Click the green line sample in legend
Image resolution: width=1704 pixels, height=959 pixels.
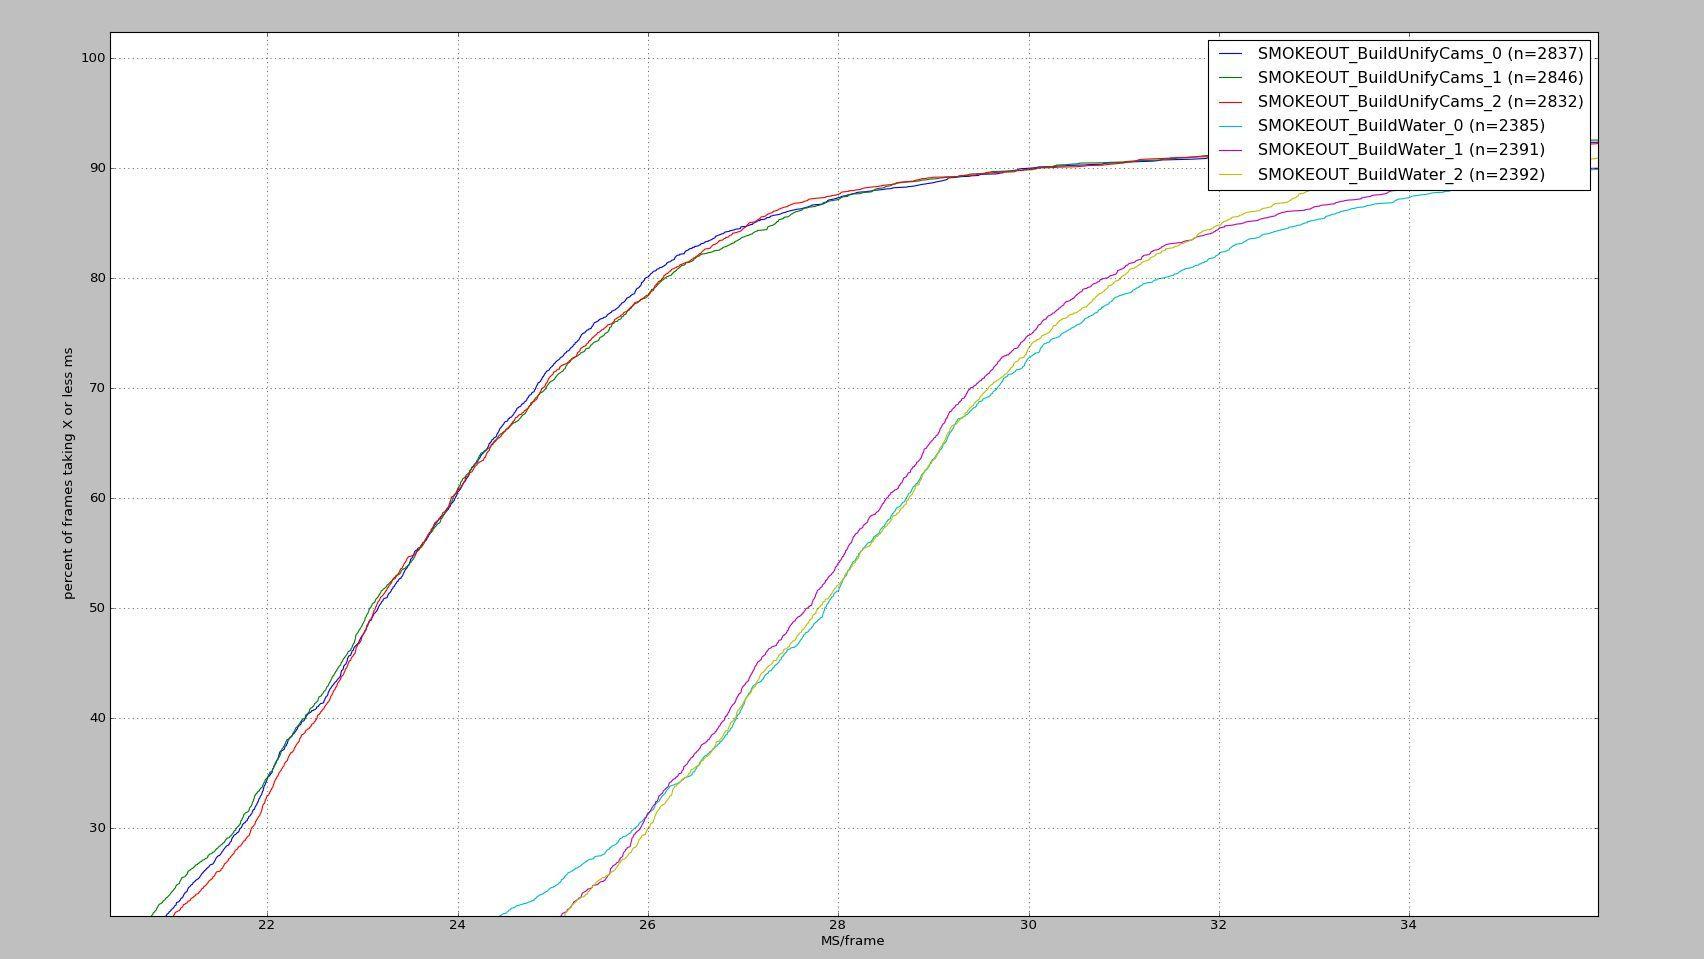1231,77
